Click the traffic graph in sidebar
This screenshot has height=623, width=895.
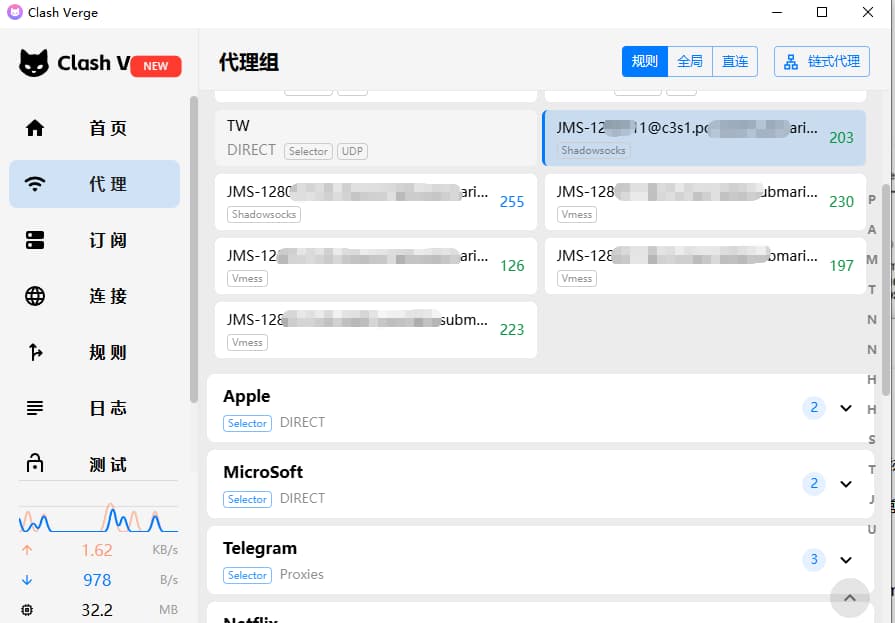pyautogui.click(x=98, y=517)
